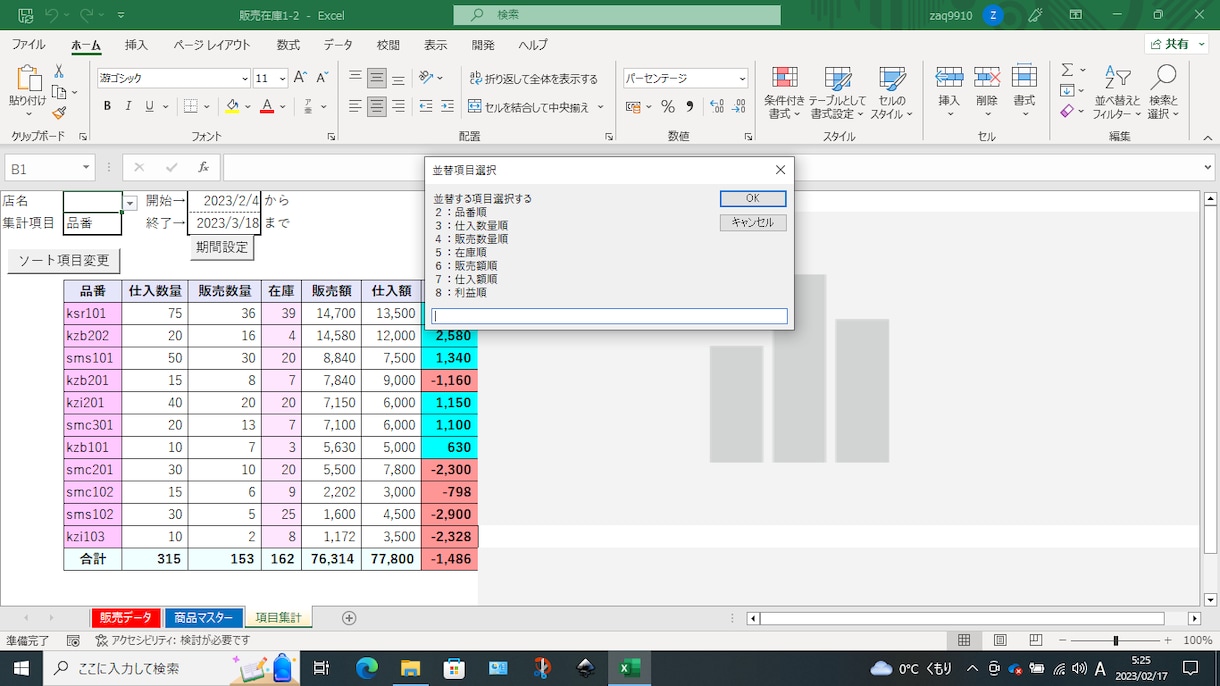Click the zoom slider in status bar
Viewport: 1220px width, 686px height.
(1115, 640)
